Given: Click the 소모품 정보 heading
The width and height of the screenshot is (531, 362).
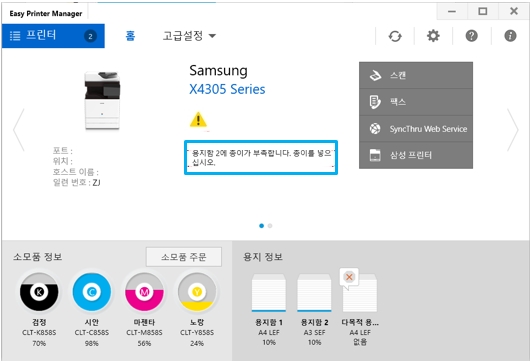Looking at the screenshot, I should [x=38, y=257].
